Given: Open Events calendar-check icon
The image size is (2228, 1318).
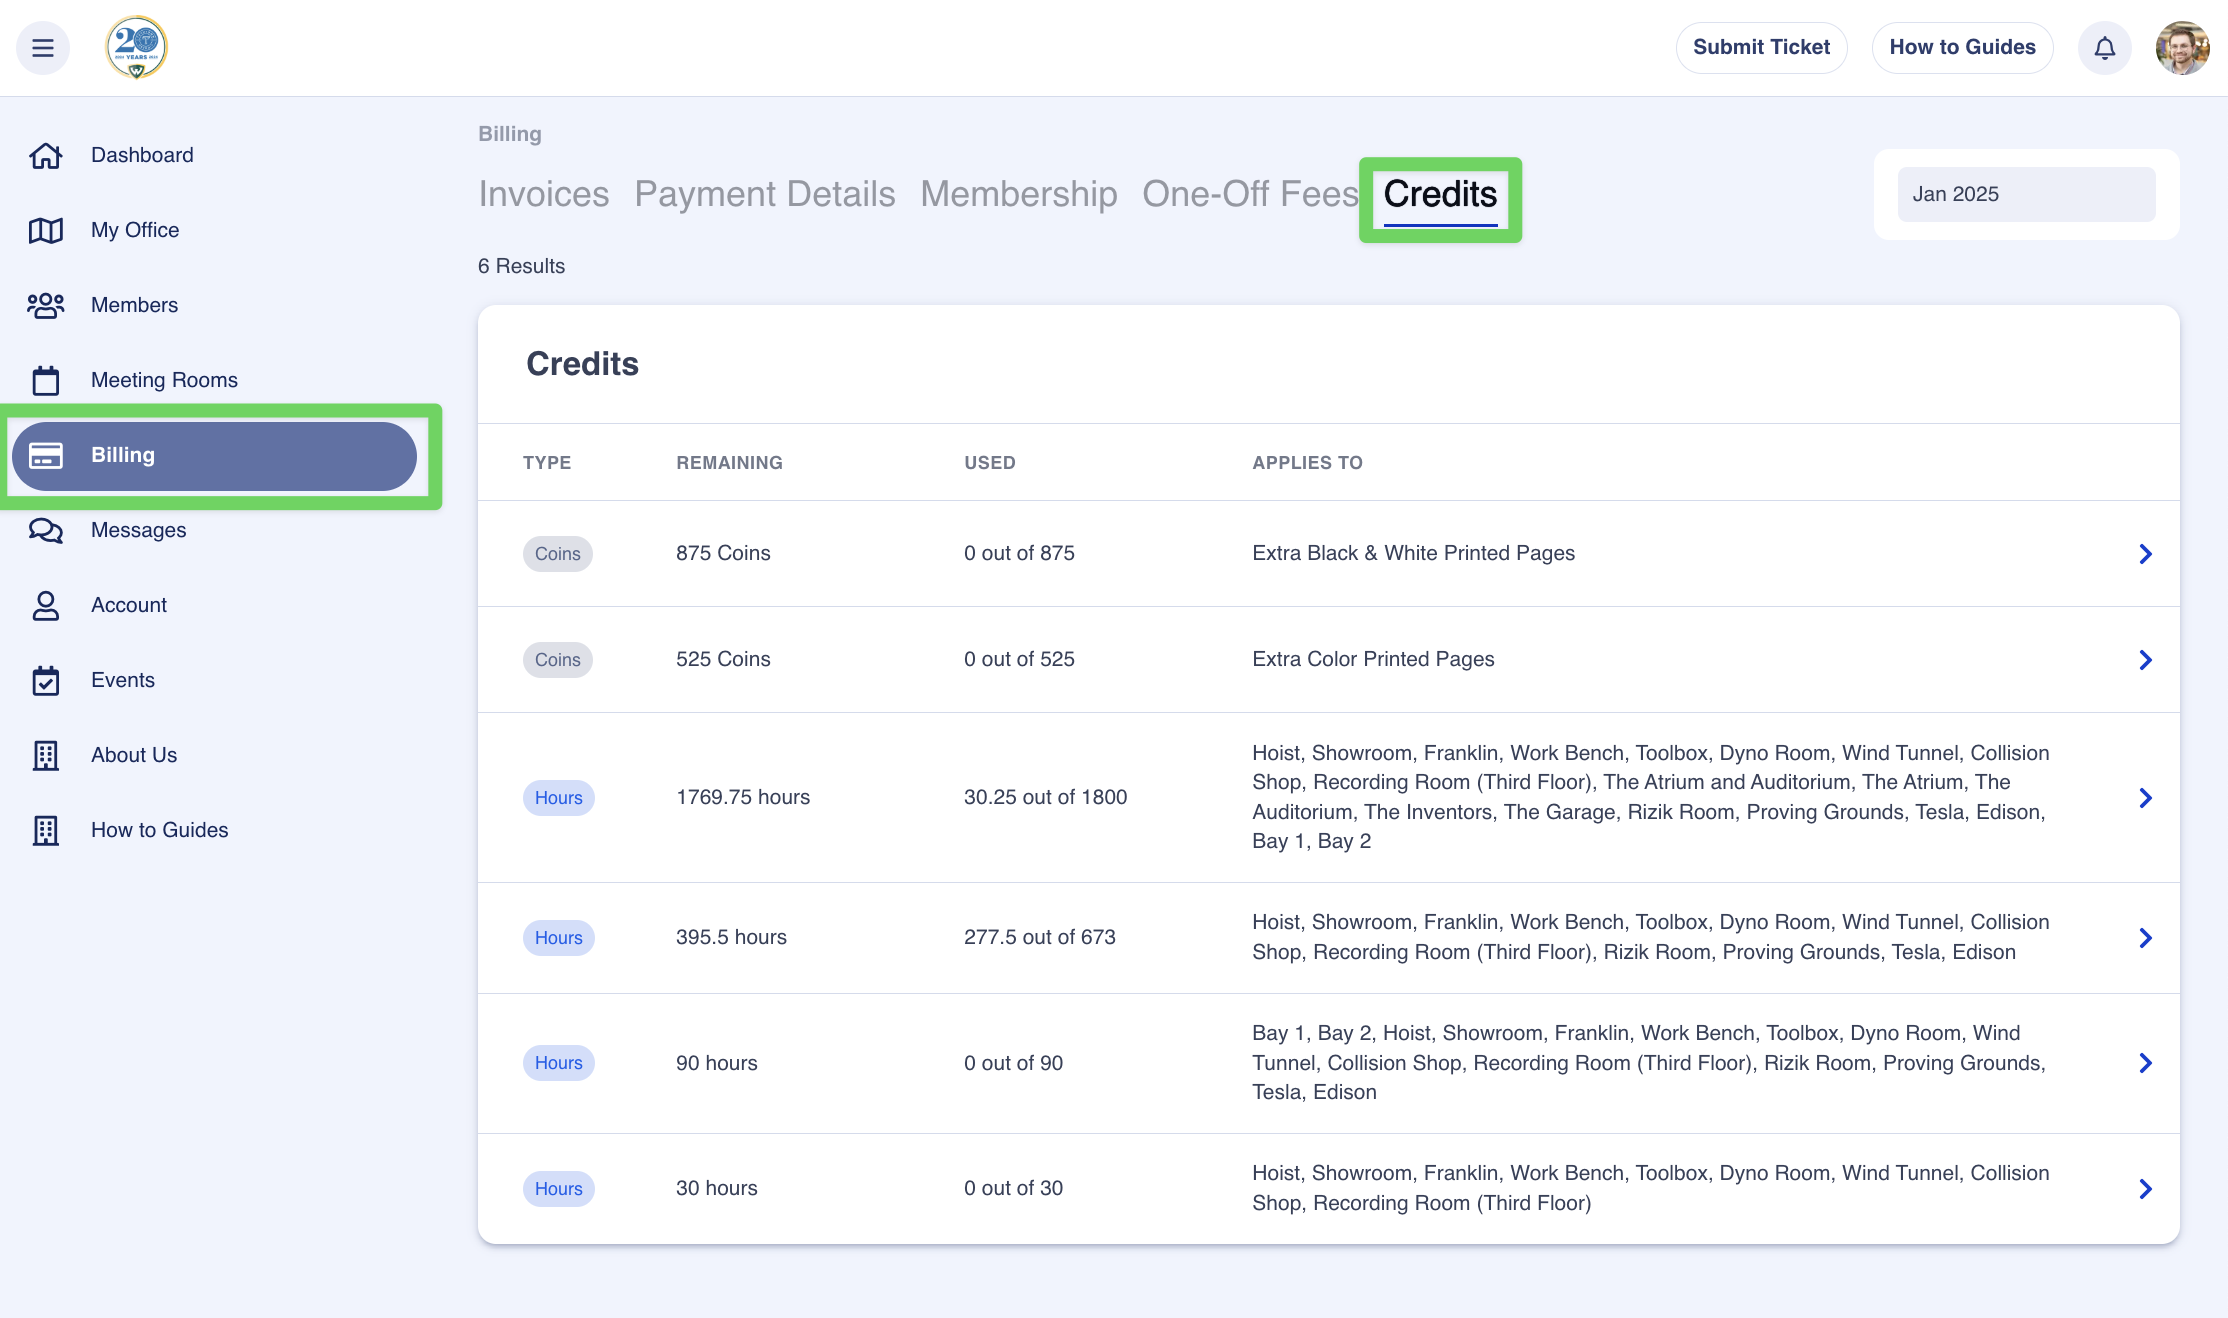Looking at the screenshot, I should (46, 680).
